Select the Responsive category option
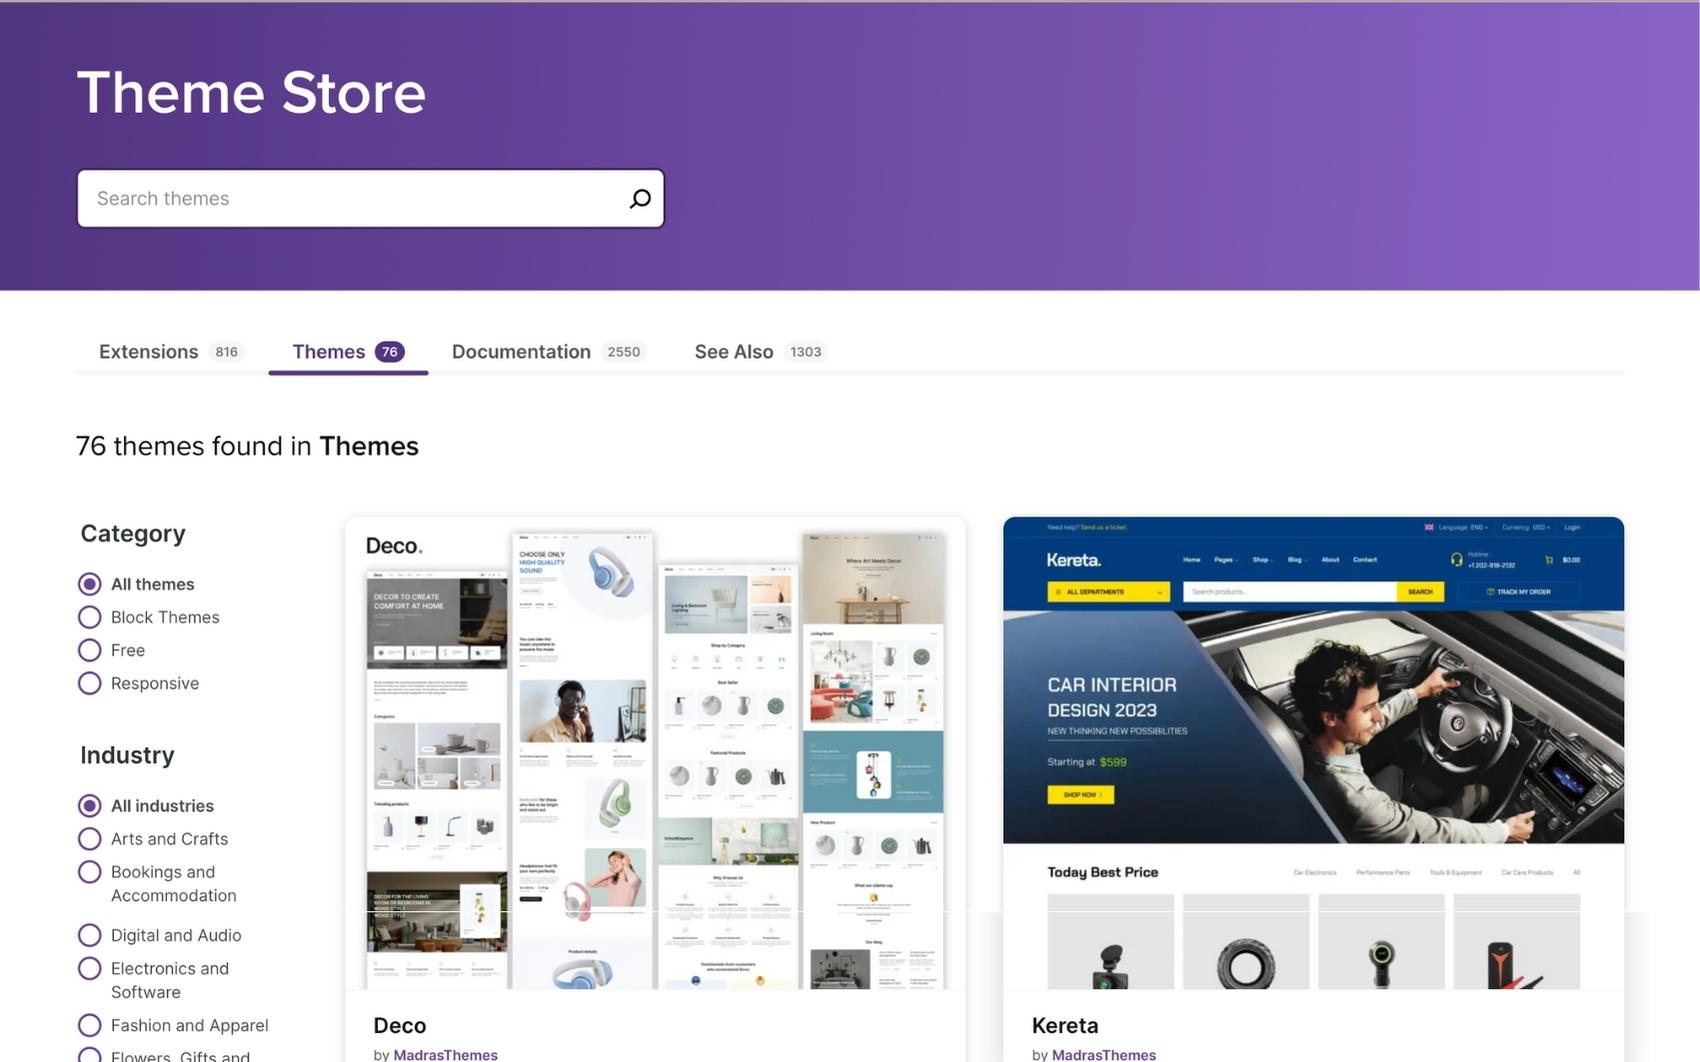This screenshot has width=1700, height=1062. (90, 683)
